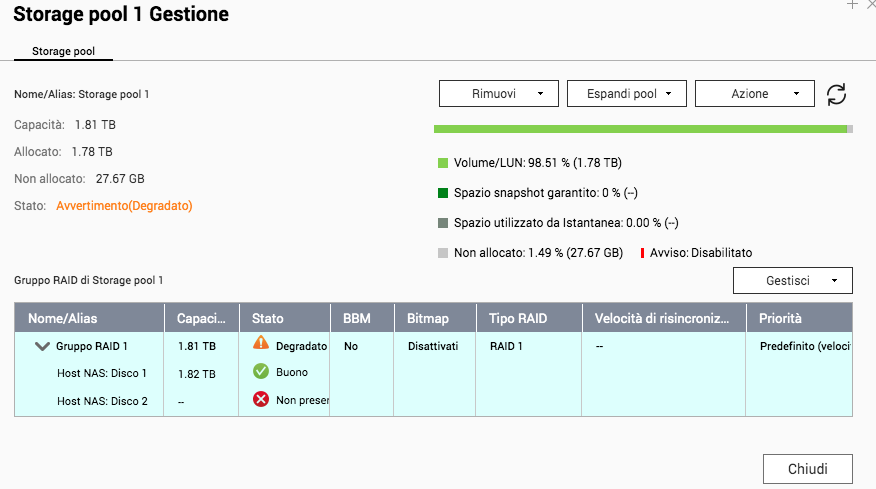The height and width of the screenshot is (489, 876).
Task: Select the Storage pool tab
Action: click(64, 51)
